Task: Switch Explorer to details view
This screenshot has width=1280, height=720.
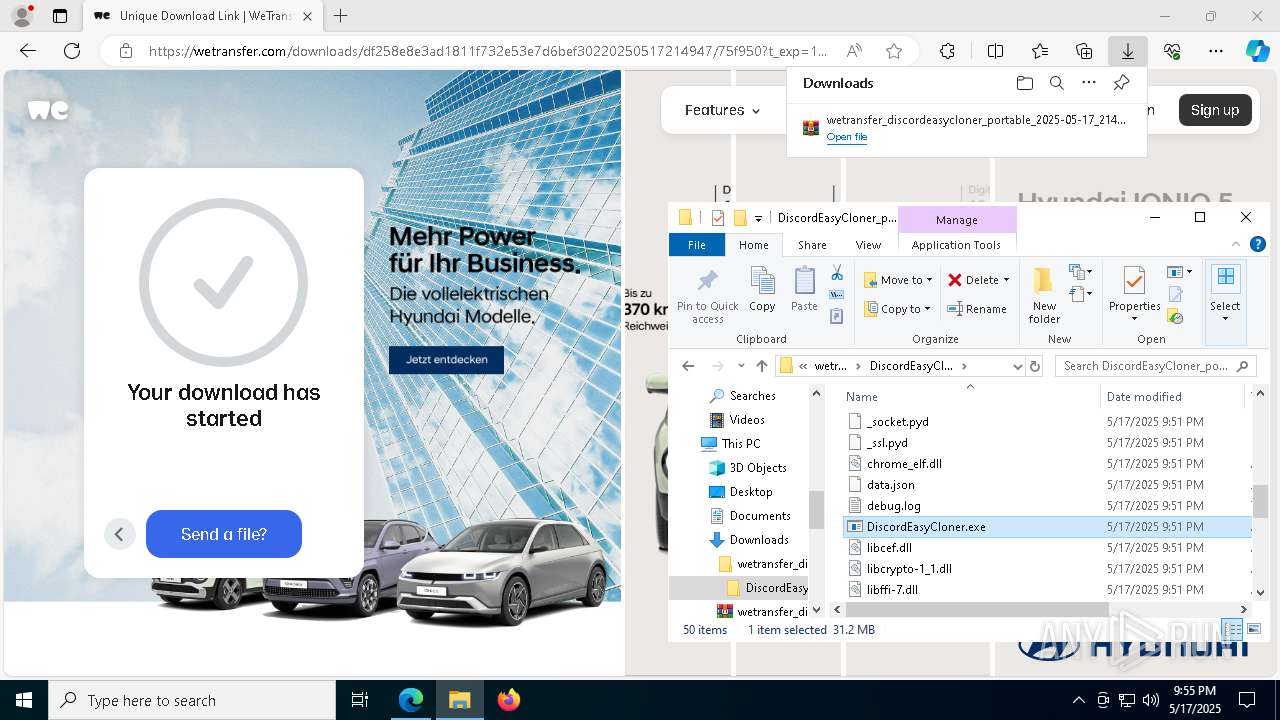Action: tap(1233, 629)
